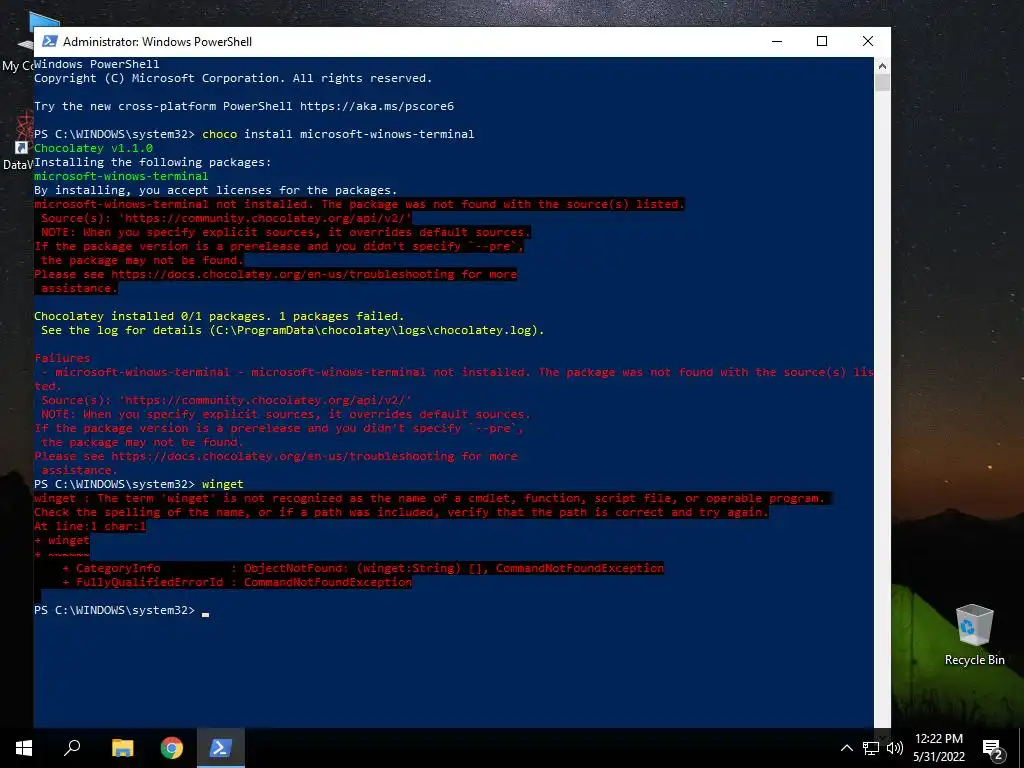Close the PowerShell window
The width and height of the screenshot is (1024, 768).
coord(868,41)
